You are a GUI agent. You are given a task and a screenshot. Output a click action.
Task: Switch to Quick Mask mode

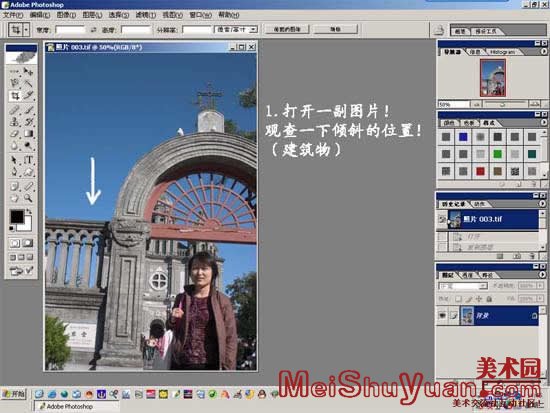coord(28,243)
